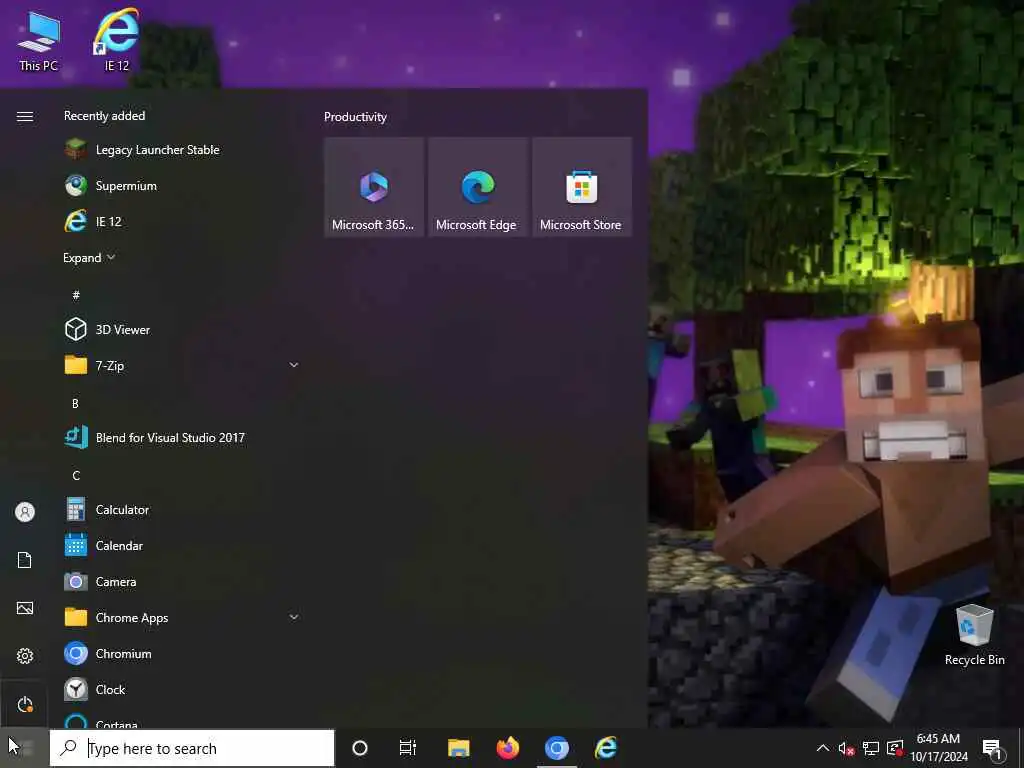Click the C letter section header
Viewport: 1024px width, 768px height.
click(76, 475)
